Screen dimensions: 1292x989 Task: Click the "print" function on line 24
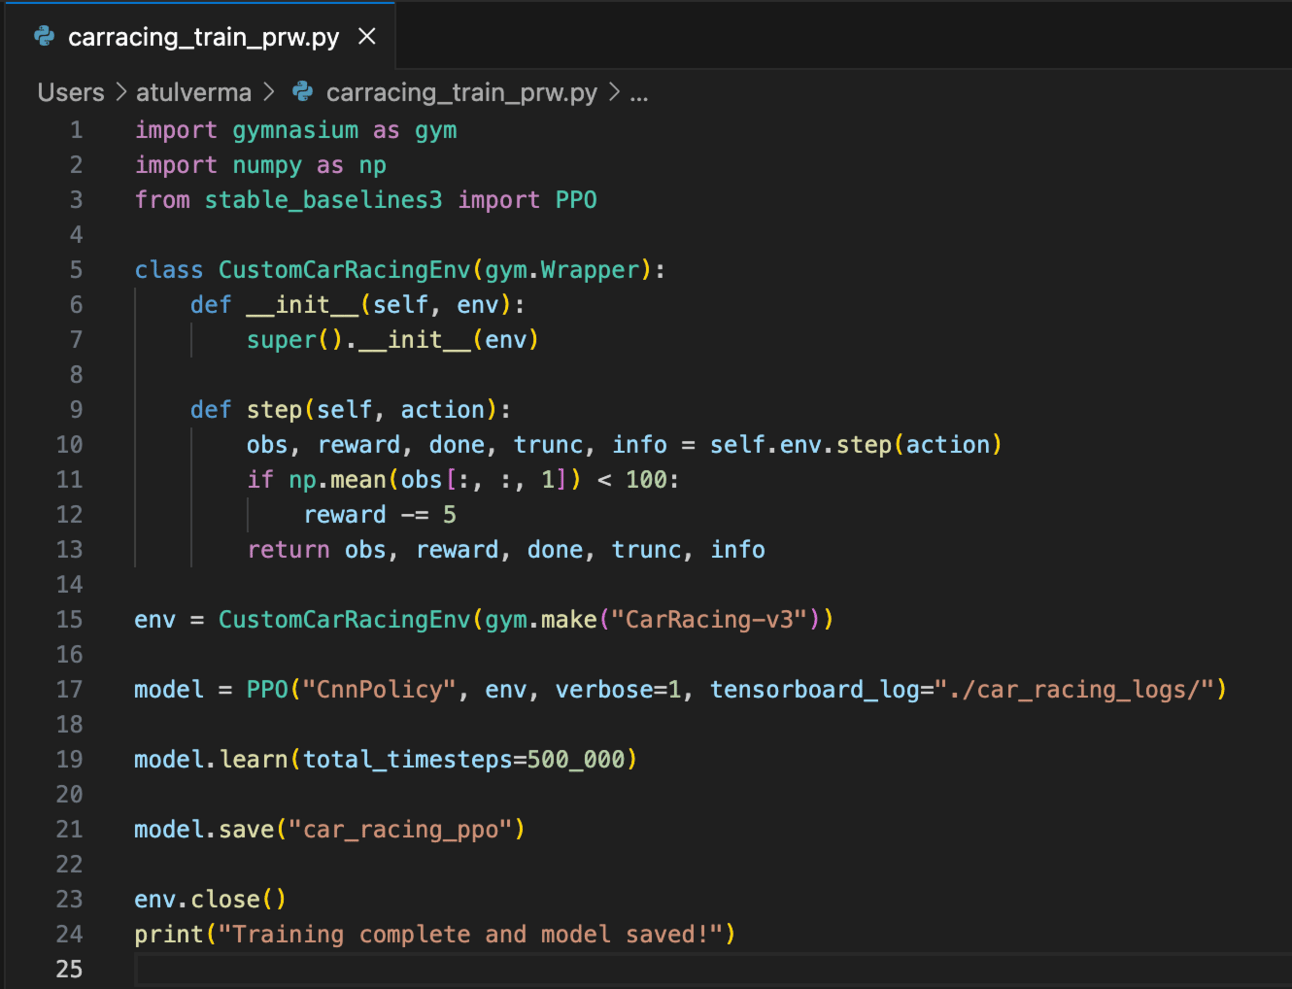click(x=169, y=935)
